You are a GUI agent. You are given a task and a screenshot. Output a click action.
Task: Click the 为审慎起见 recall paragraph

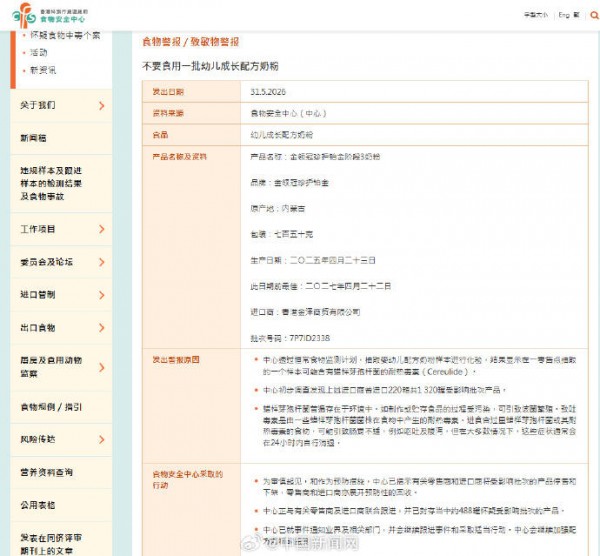(x=419, y=487)
